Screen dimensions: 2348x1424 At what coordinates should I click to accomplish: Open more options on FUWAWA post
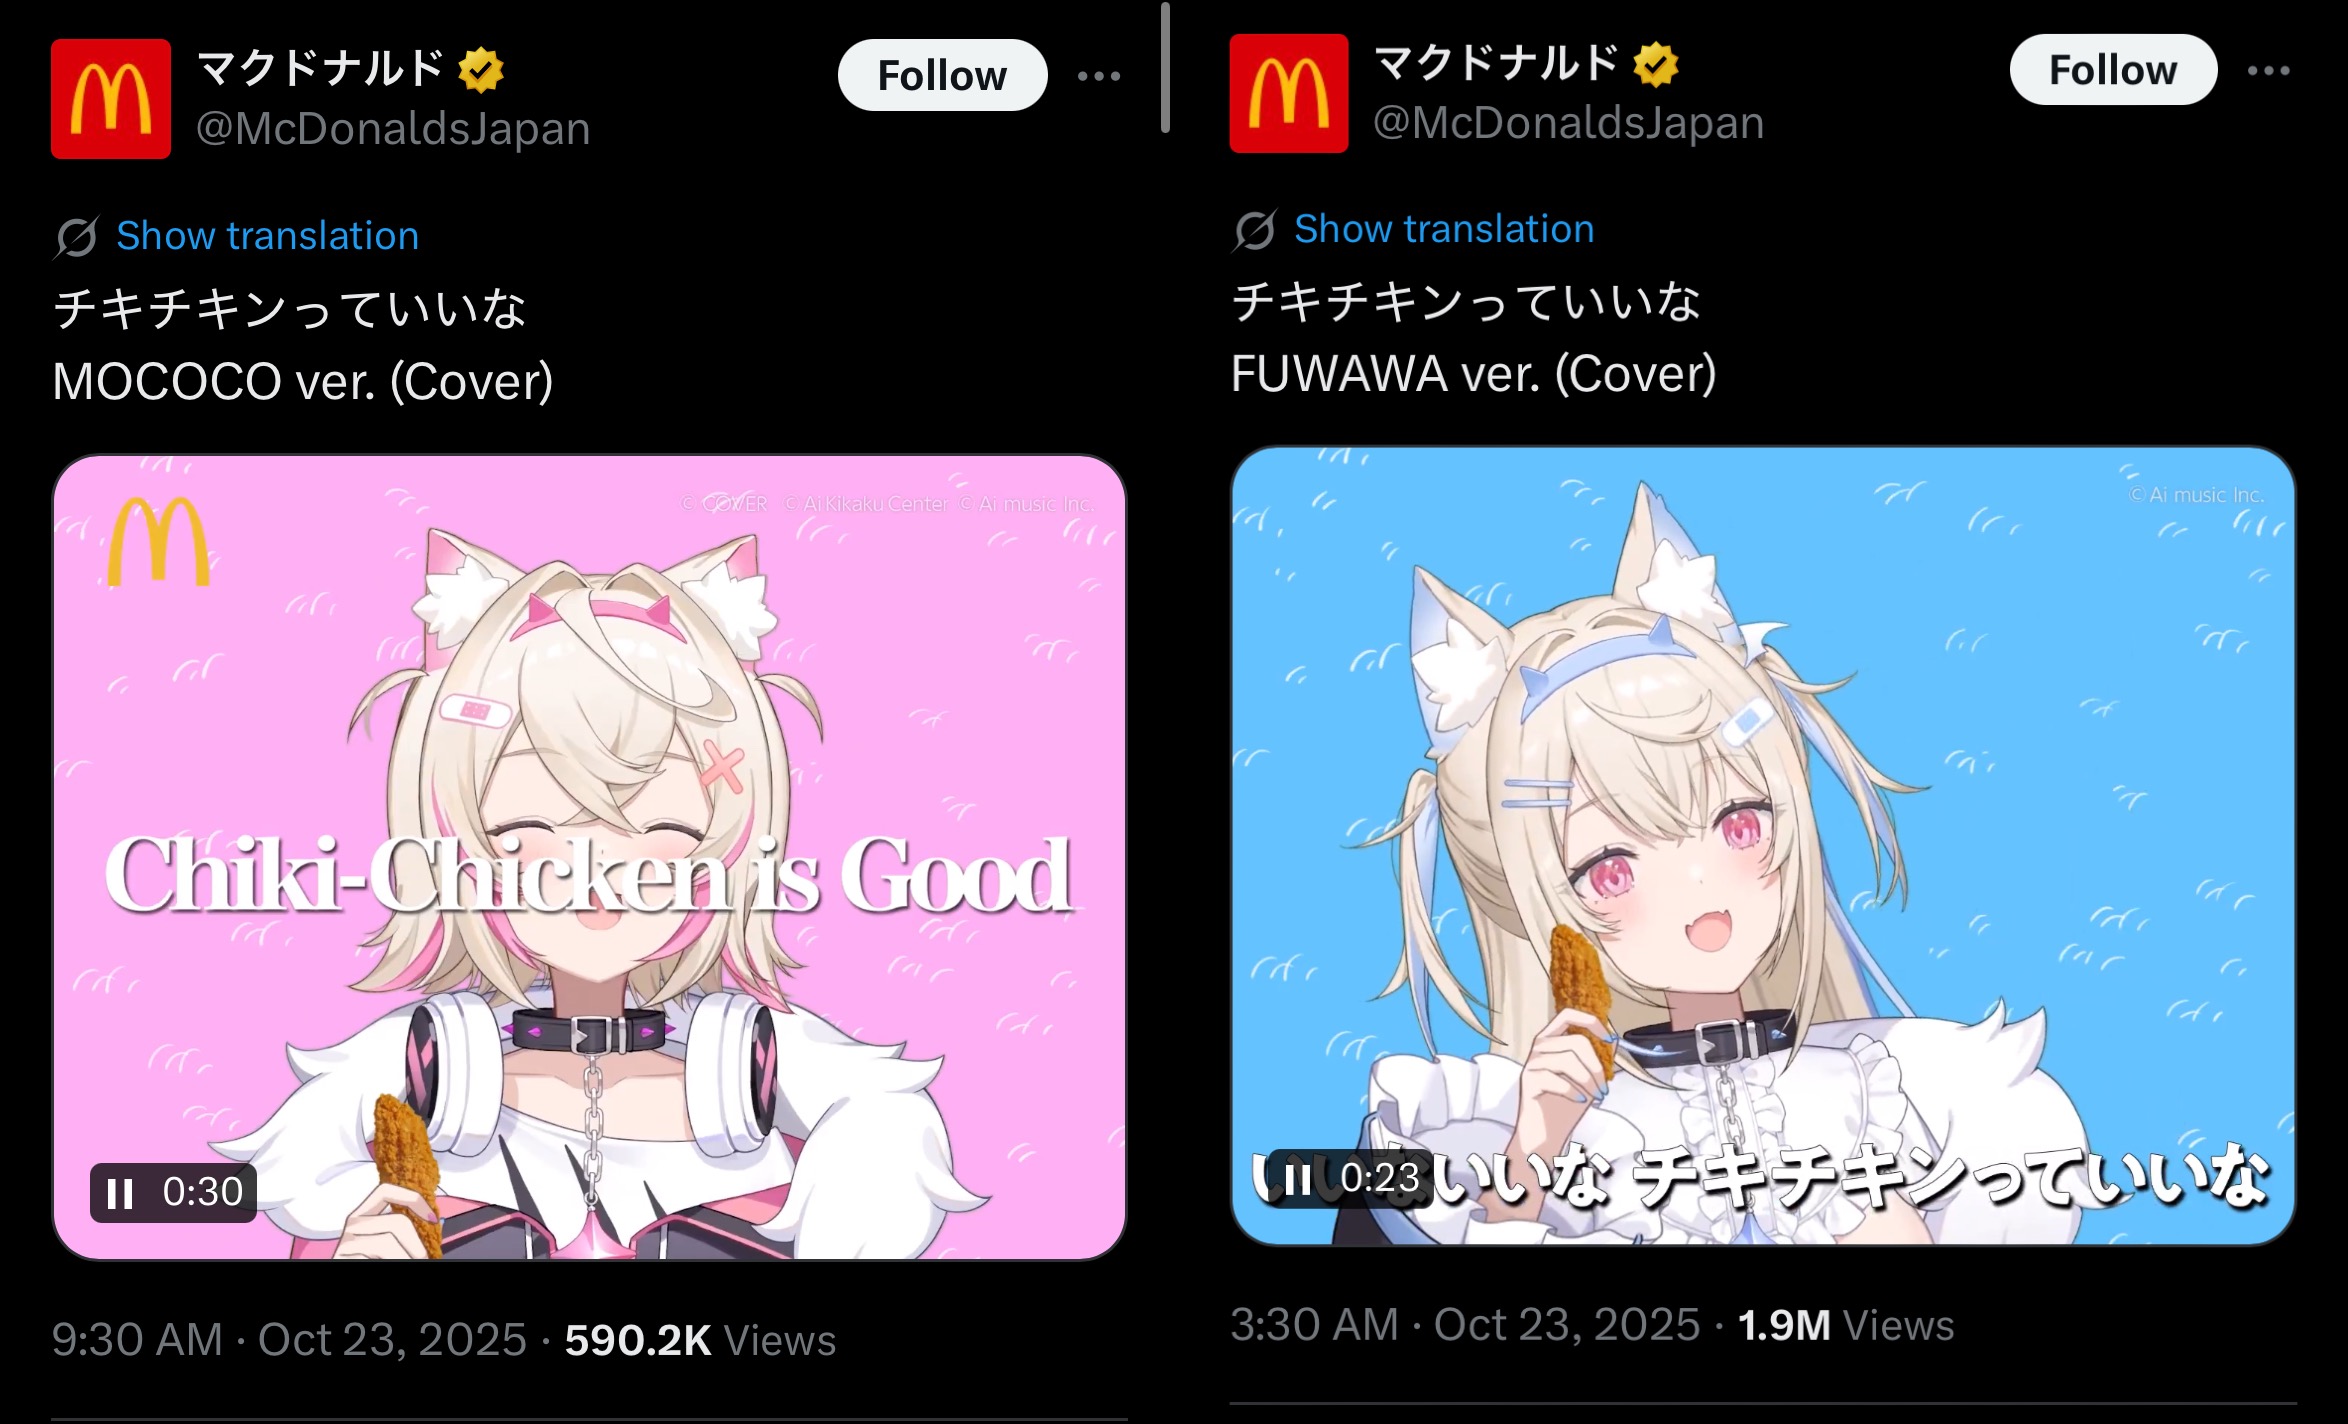[x=2268, y=70]
